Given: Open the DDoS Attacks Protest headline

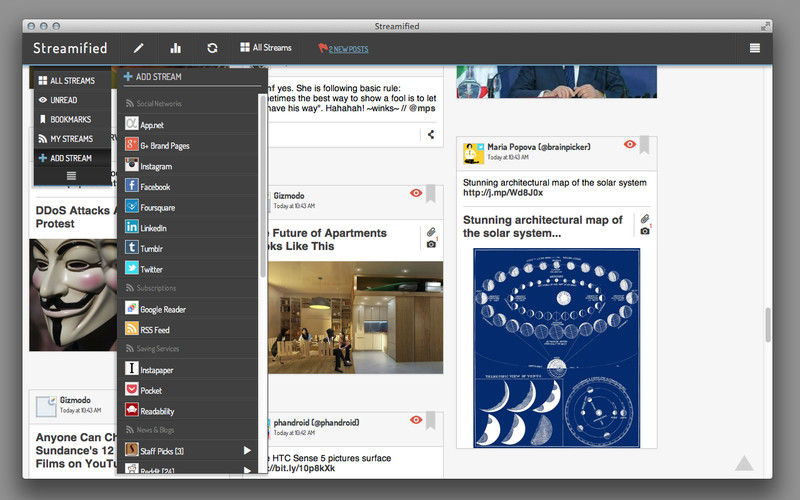Looking at the screenshot, I should click(76, 217).
